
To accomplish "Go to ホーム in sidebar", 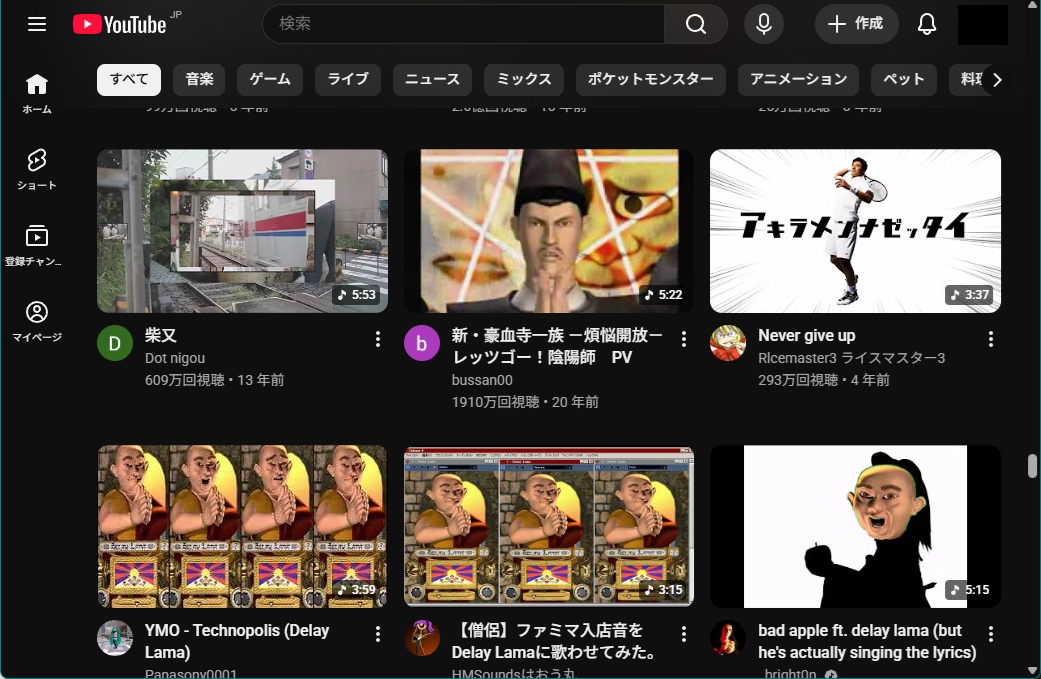I will [x=37, y=94].
